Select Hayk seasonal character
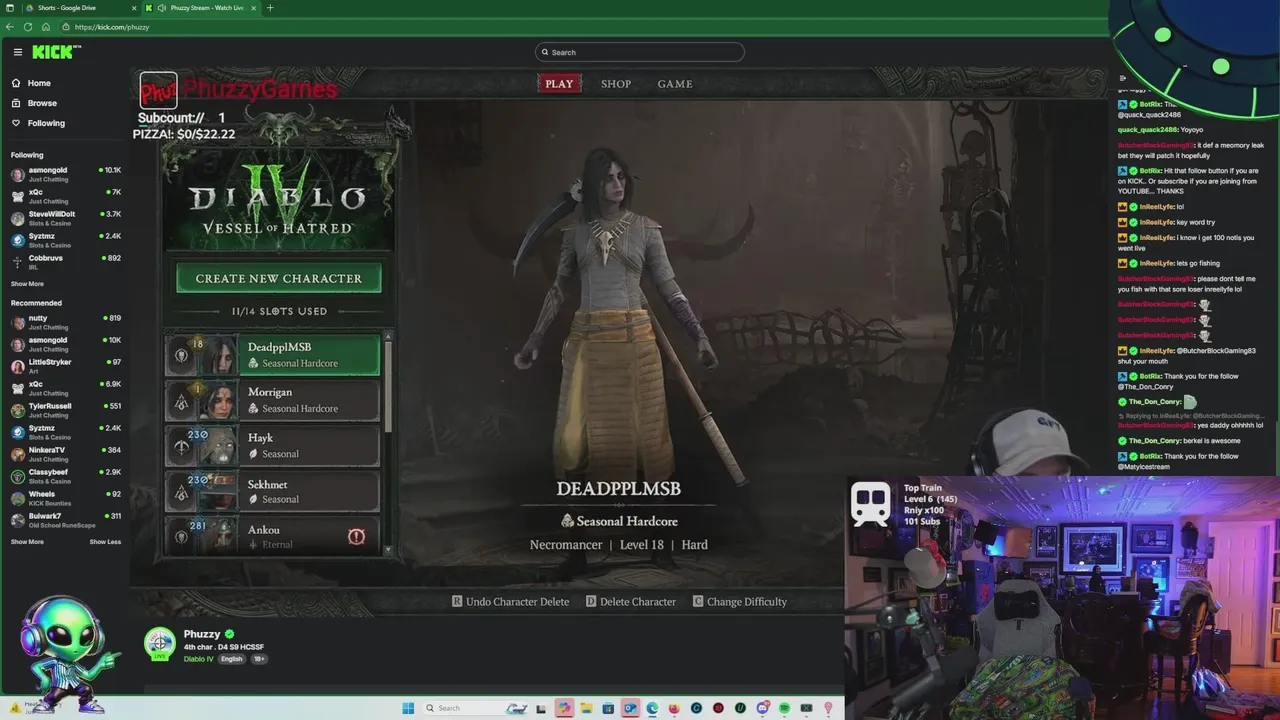 273,446
